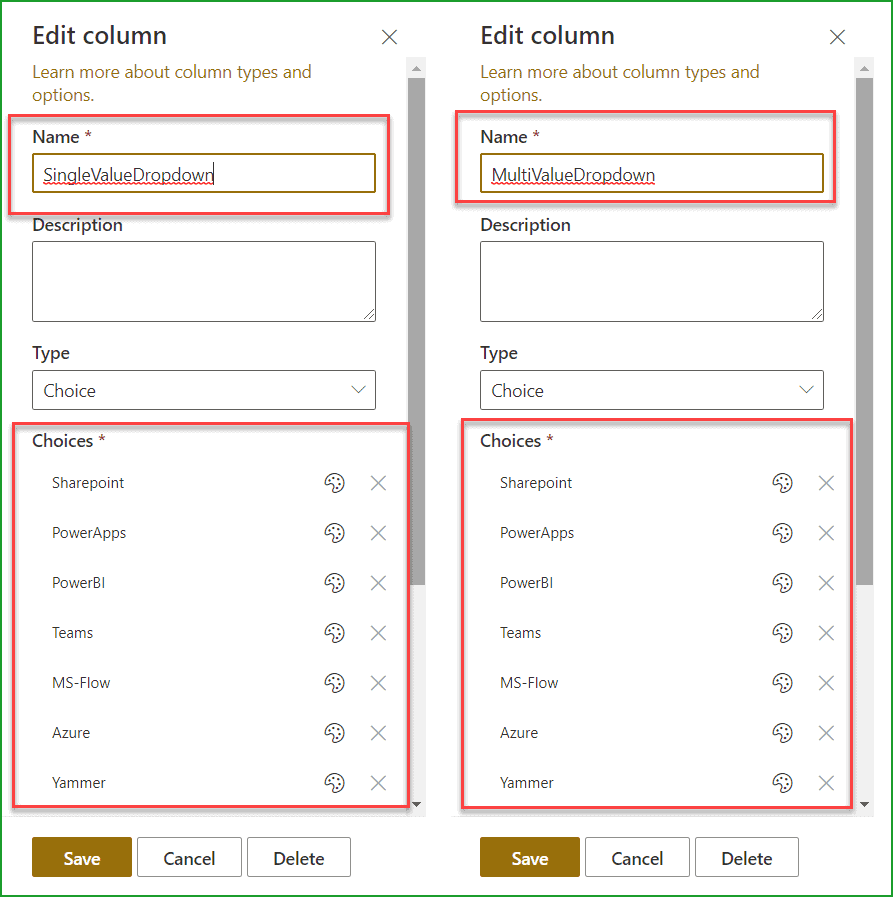Open color palette for Yammer in left panel
893x897 pixels.
pyautogui.click(x=334, y=783)
